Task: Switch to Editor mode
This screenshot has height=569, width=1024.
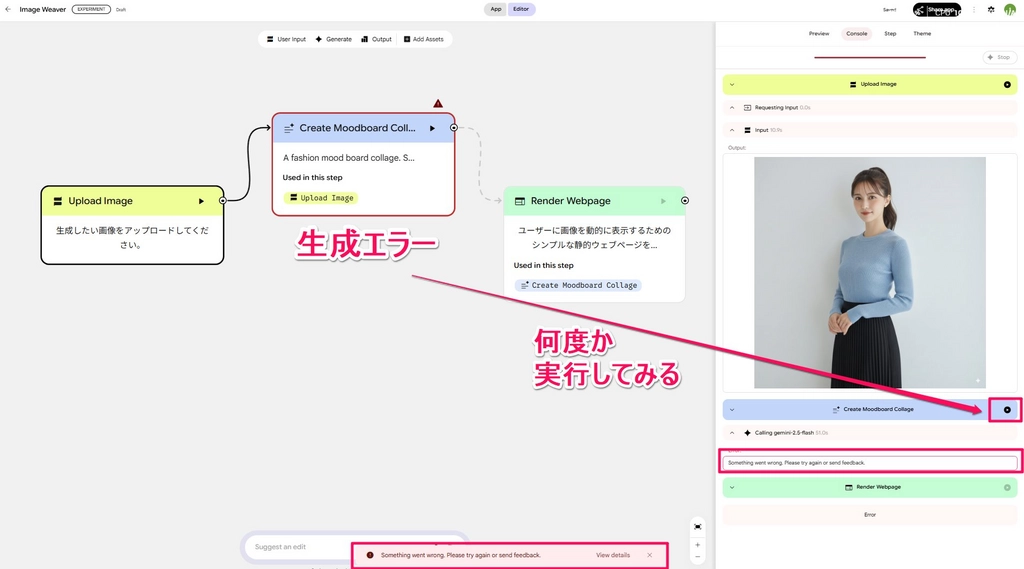Action: click(x=521, y=9)
